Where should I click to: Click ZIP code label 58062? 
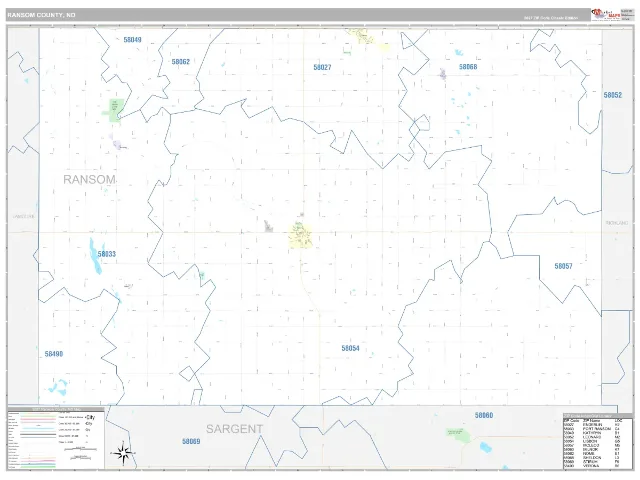click(x=180, y=62)
